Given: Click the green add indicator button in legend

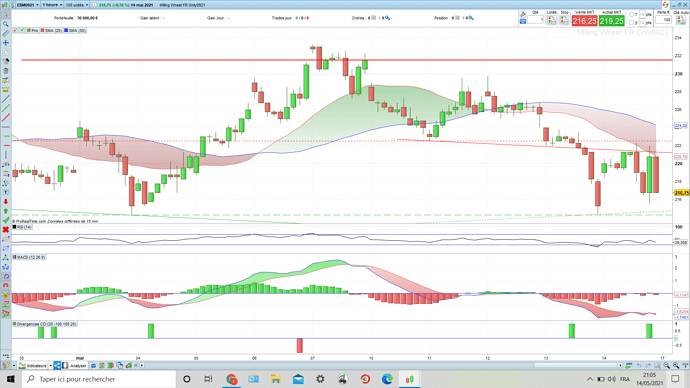Looking at the screenshot, I should tap(22, 31).
